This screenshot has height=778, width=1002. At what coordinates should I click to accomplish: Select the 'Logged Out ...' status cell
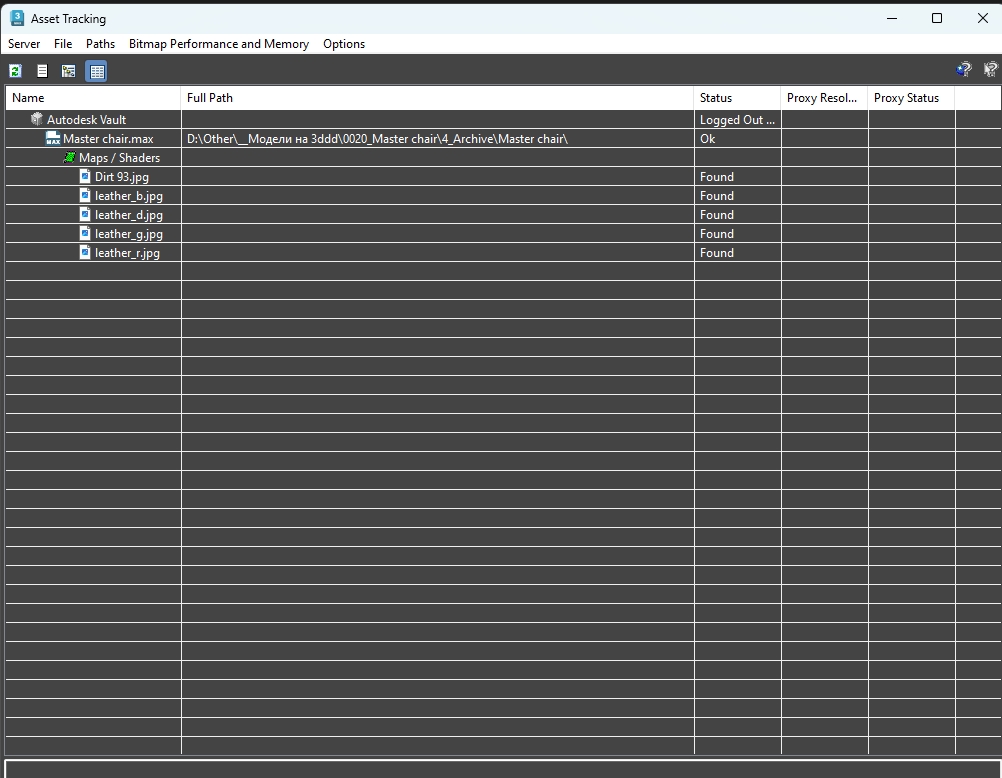click(737, 120)
